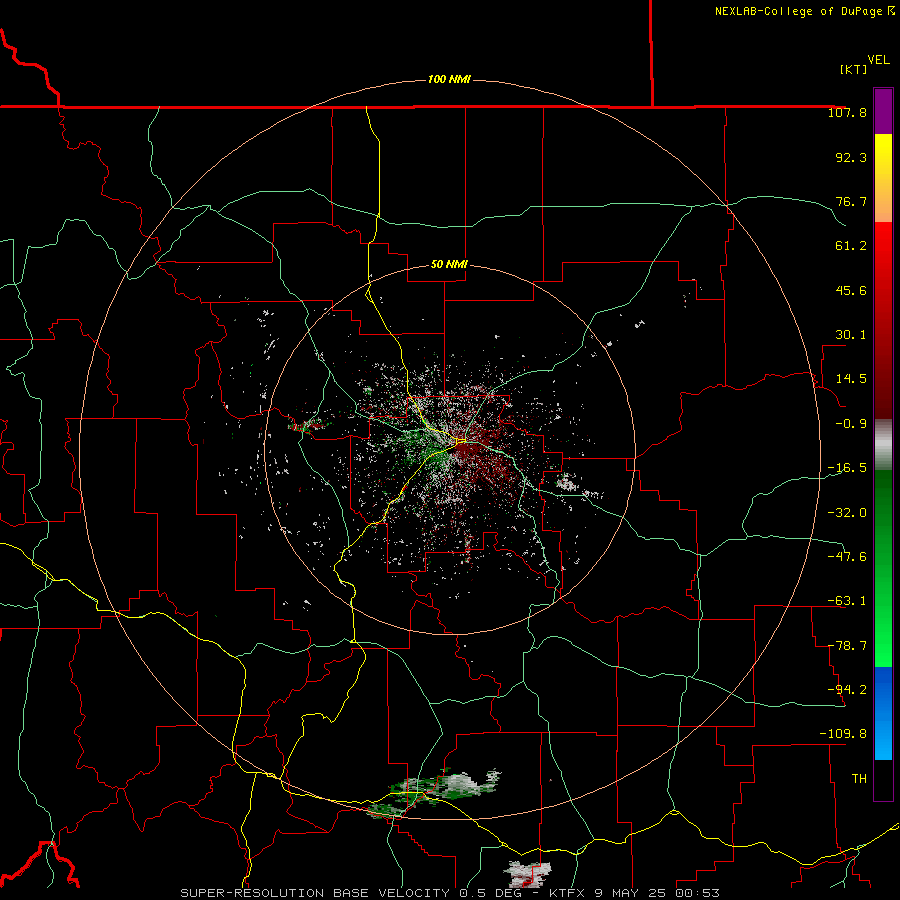The image size is (900, 900).
Task: Click the NEXLAB-College of DuPage credit text
Action: click(x=804, y=11)
